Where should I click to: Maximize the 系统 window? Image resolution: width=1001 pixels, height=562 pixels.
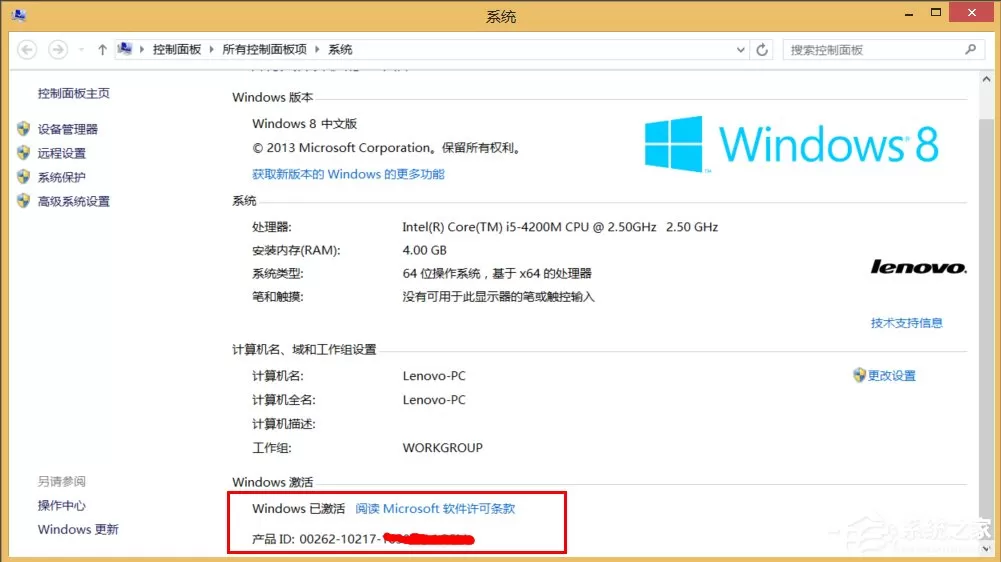pyautogui.click(x=936, y=13)
